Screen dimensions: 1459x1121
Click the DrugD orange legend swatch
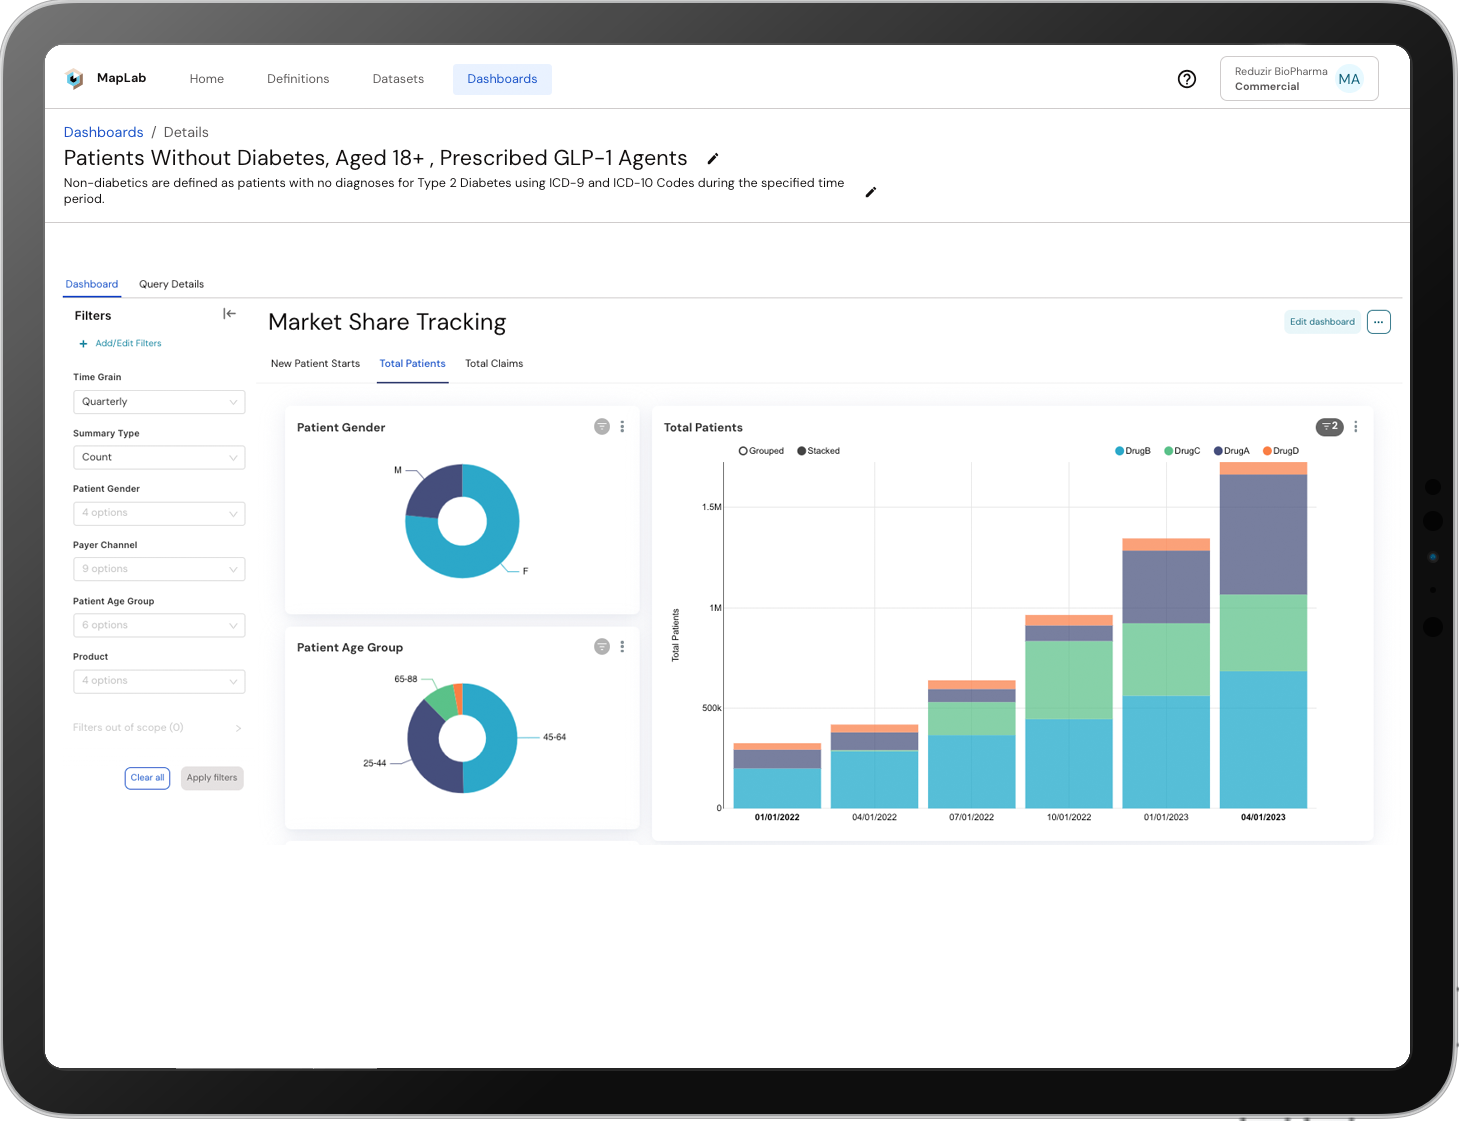(1266, 450)
